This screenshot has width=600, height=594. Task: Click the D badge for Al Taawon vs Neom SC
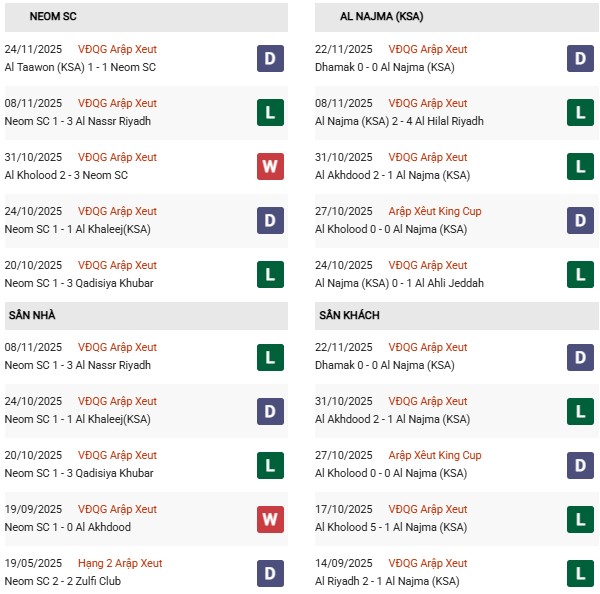pyautogui.click(x=270, y=59)
